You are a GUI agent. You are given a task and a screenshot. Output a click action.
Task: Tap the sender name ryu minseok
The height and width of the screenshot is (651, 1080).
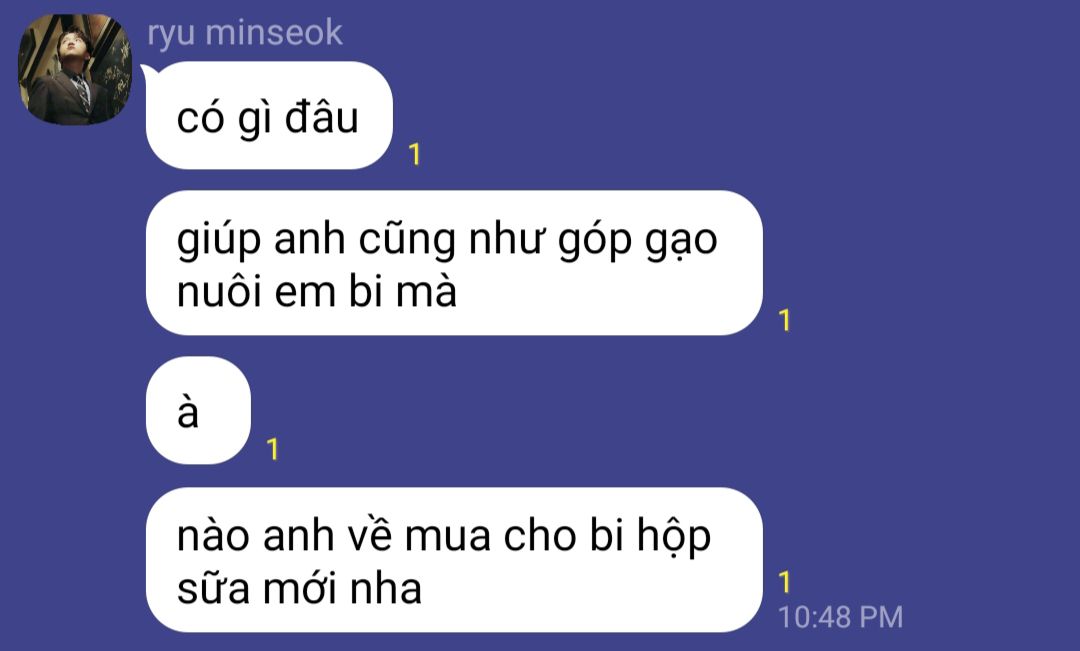(245, 33)
